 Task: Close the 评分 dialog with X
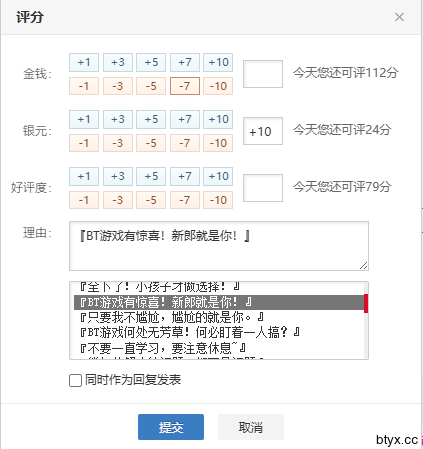click(x=399, y=17)
